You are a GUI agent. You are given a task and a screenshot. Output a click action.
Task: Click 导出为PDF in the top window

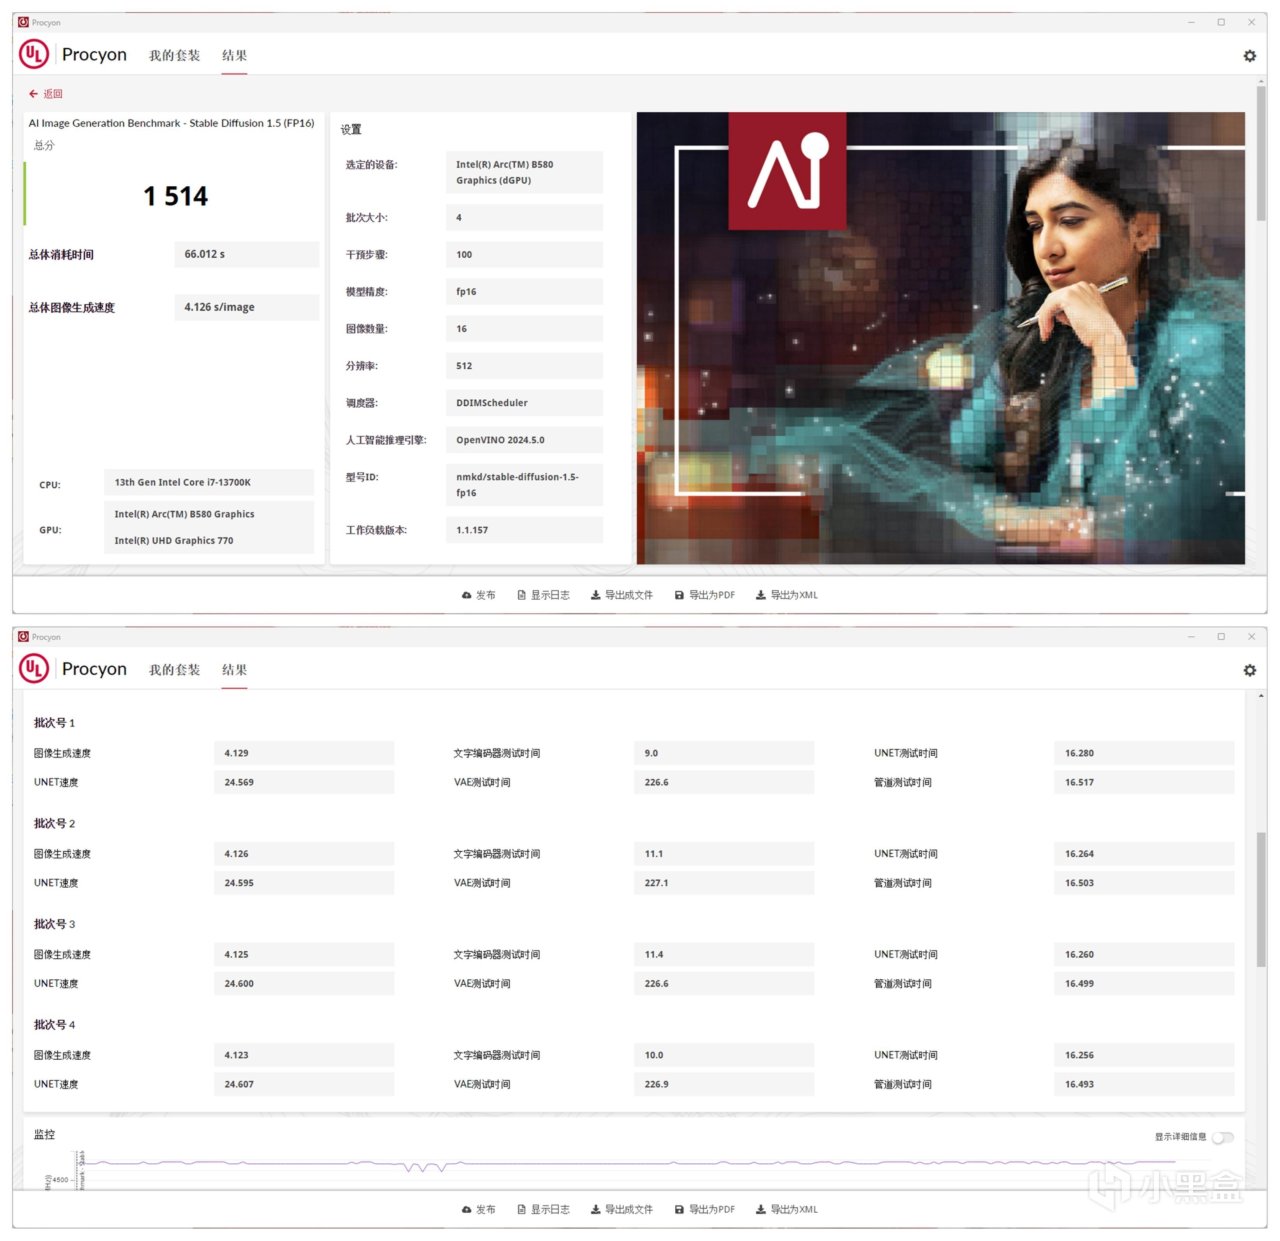coord(705,595)
